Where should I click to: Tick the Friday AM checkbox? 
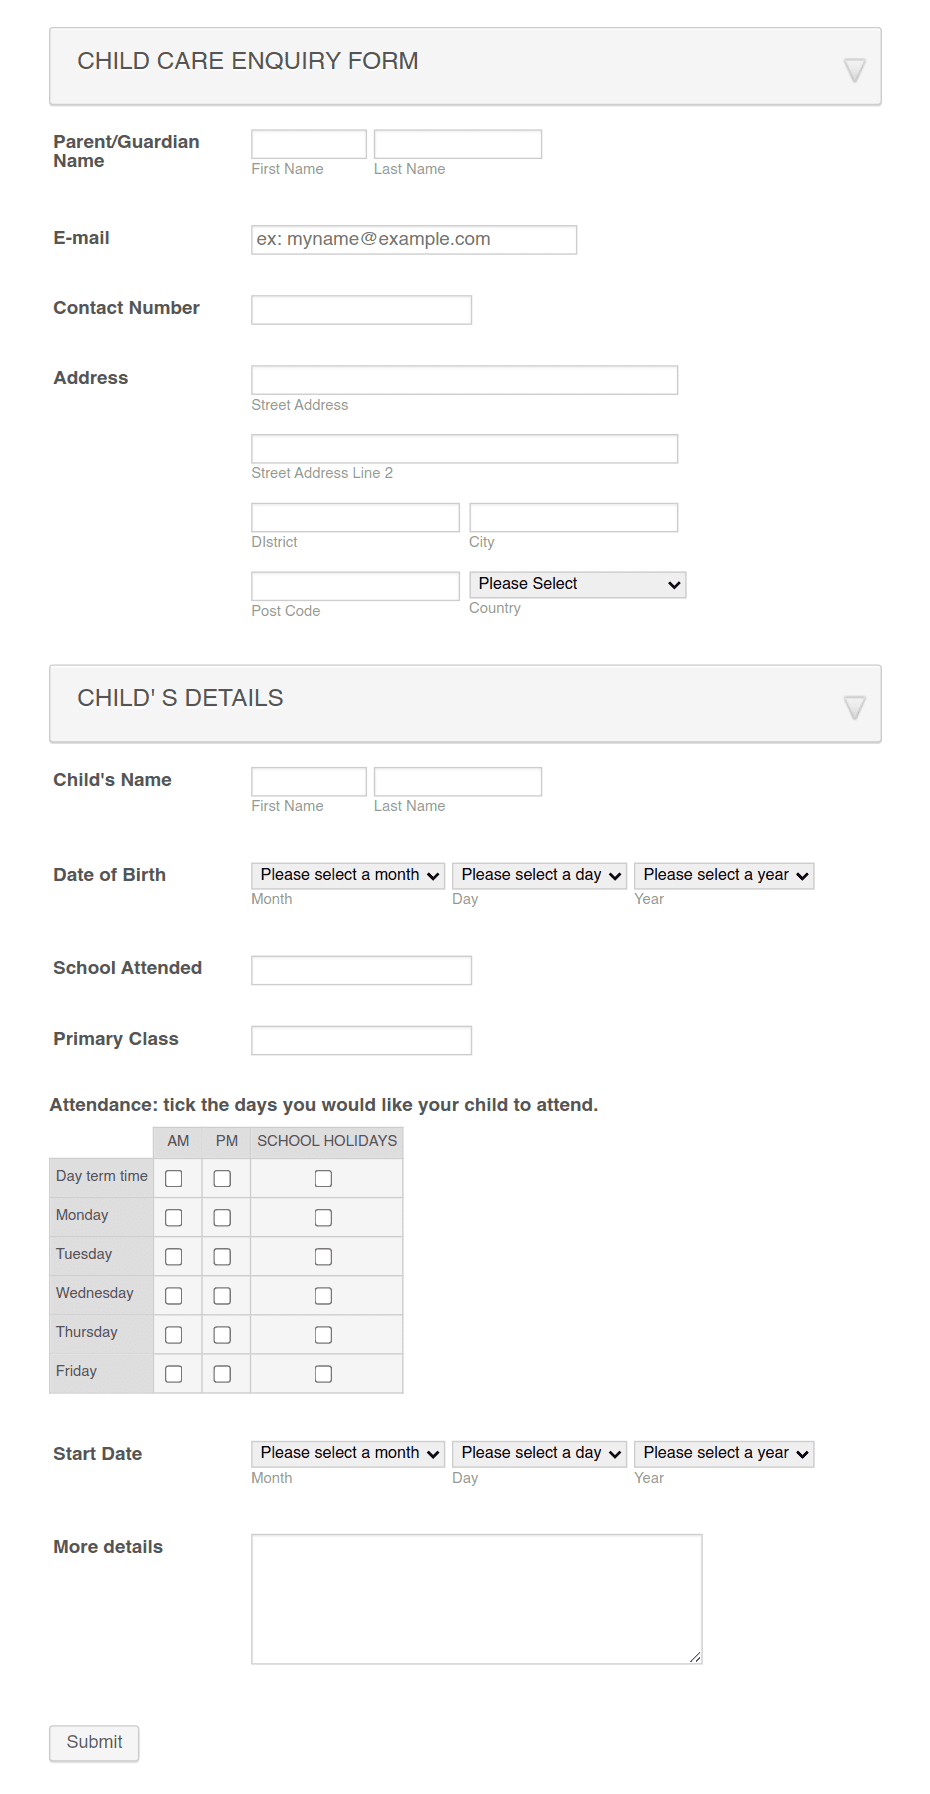tap(175, 1373)
